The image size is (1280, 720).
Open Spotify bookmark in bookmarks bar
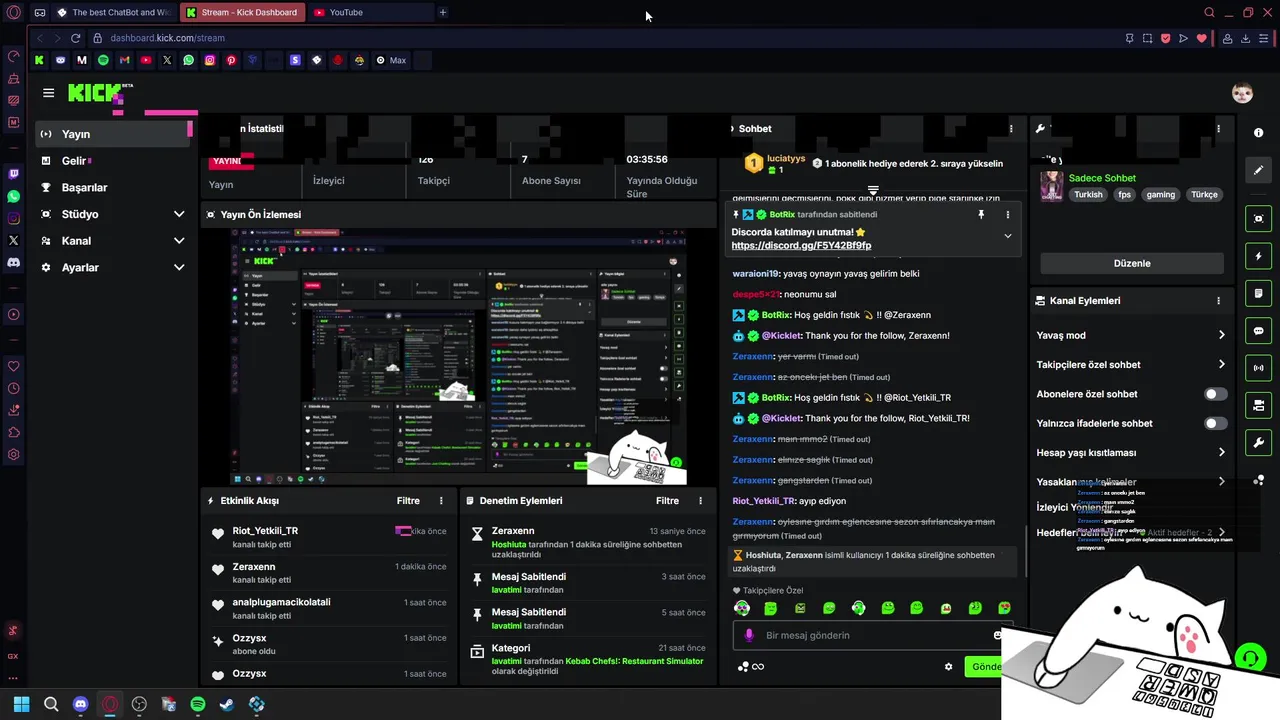click(x=103, y=60)
